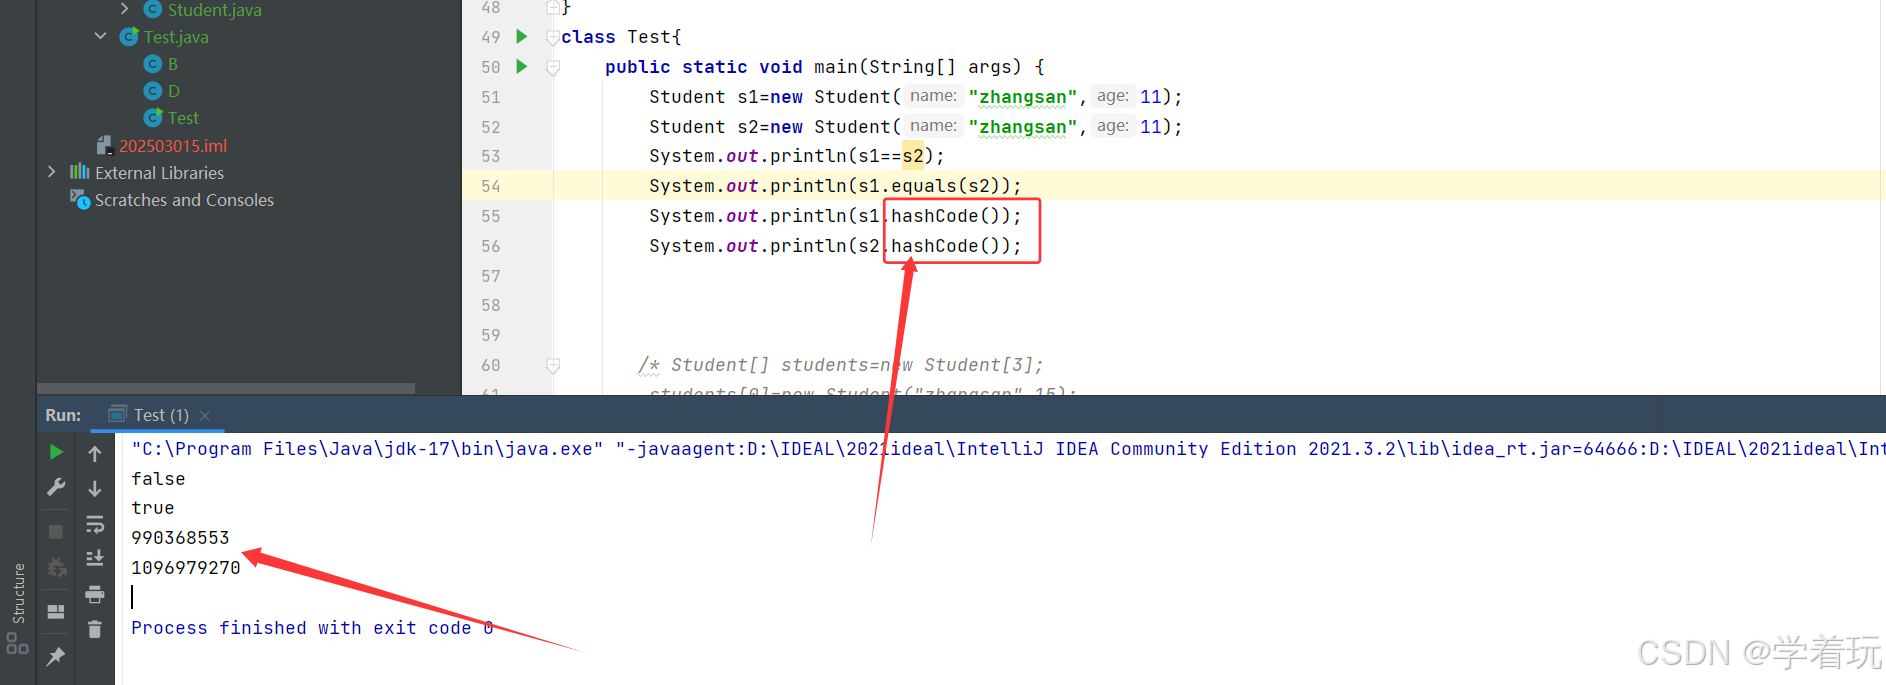Click the 'name:' hint on line 51
The image size is (1886, 685).
coord(933,96)
